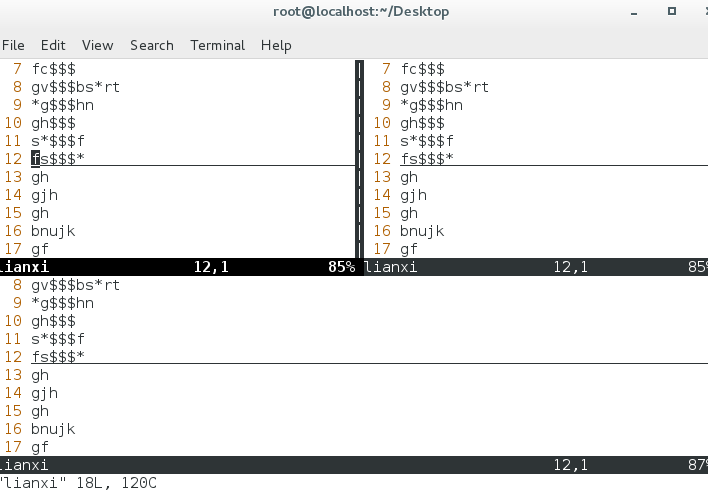Viewport: 708px width, 491px height.
Task: Click the 12,1 position in left status bar
Action: (x=211, y=267)
